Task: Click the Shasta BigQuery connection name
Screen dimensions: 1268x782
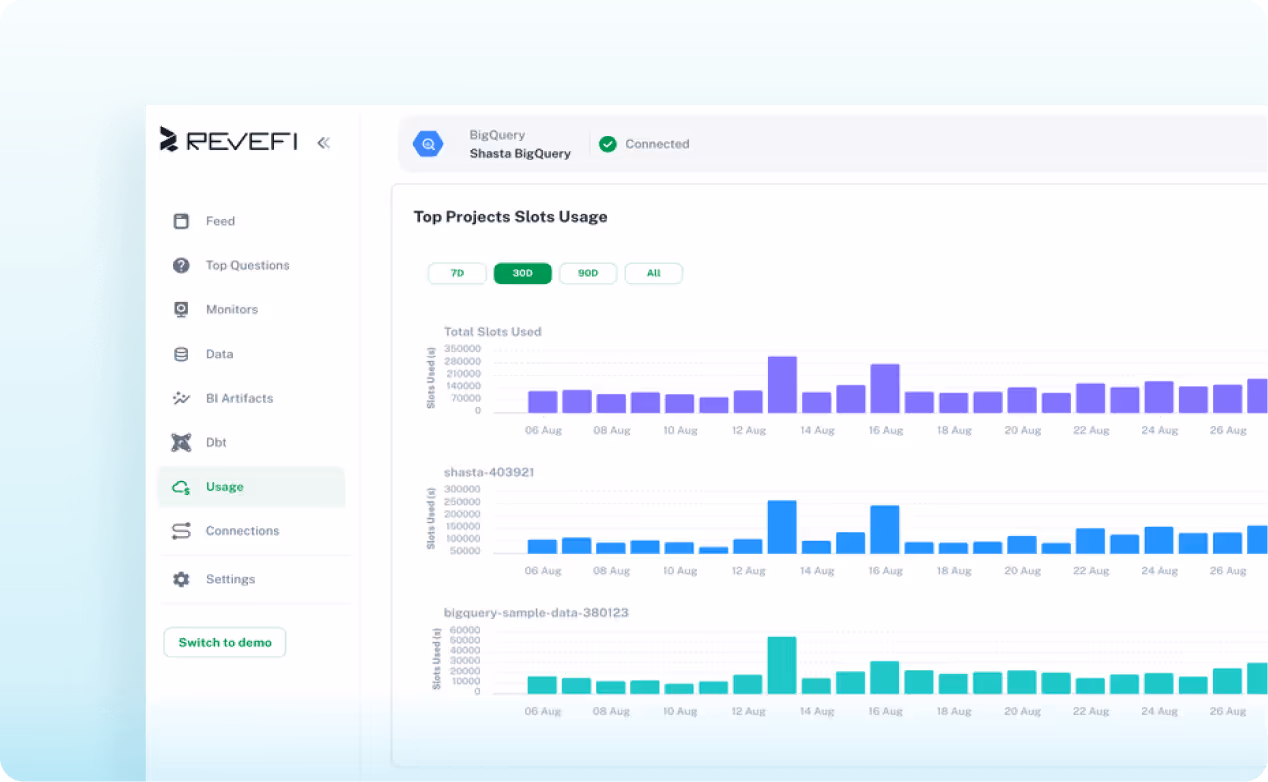Action: pyautogui.click(x=520, y=154)
